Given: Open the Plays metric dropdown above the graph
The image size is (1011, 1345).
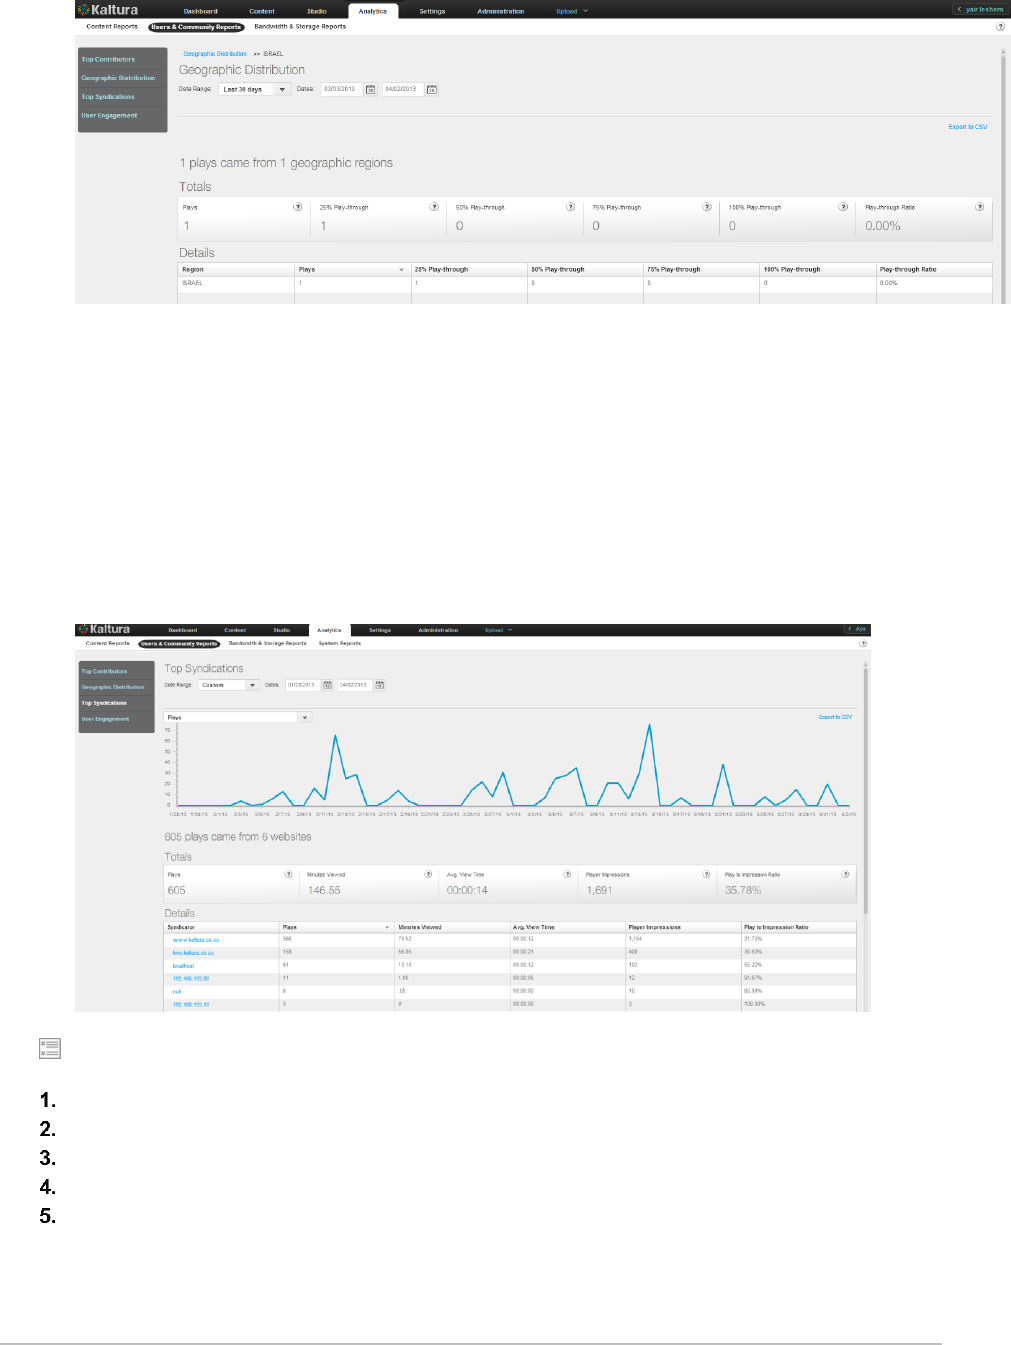Looking at the screenshot, I should tap(239, 717).
